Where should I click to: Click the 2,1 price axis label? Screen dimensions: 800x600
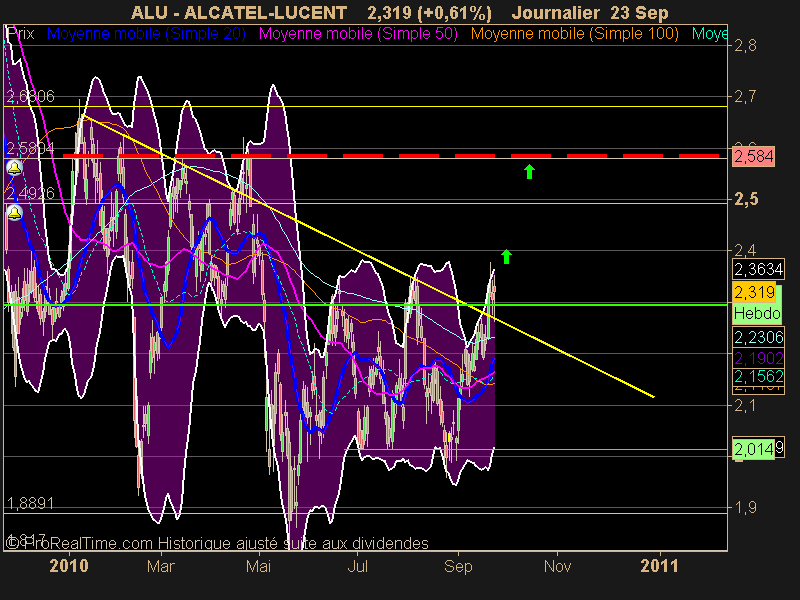pos(745,406)
